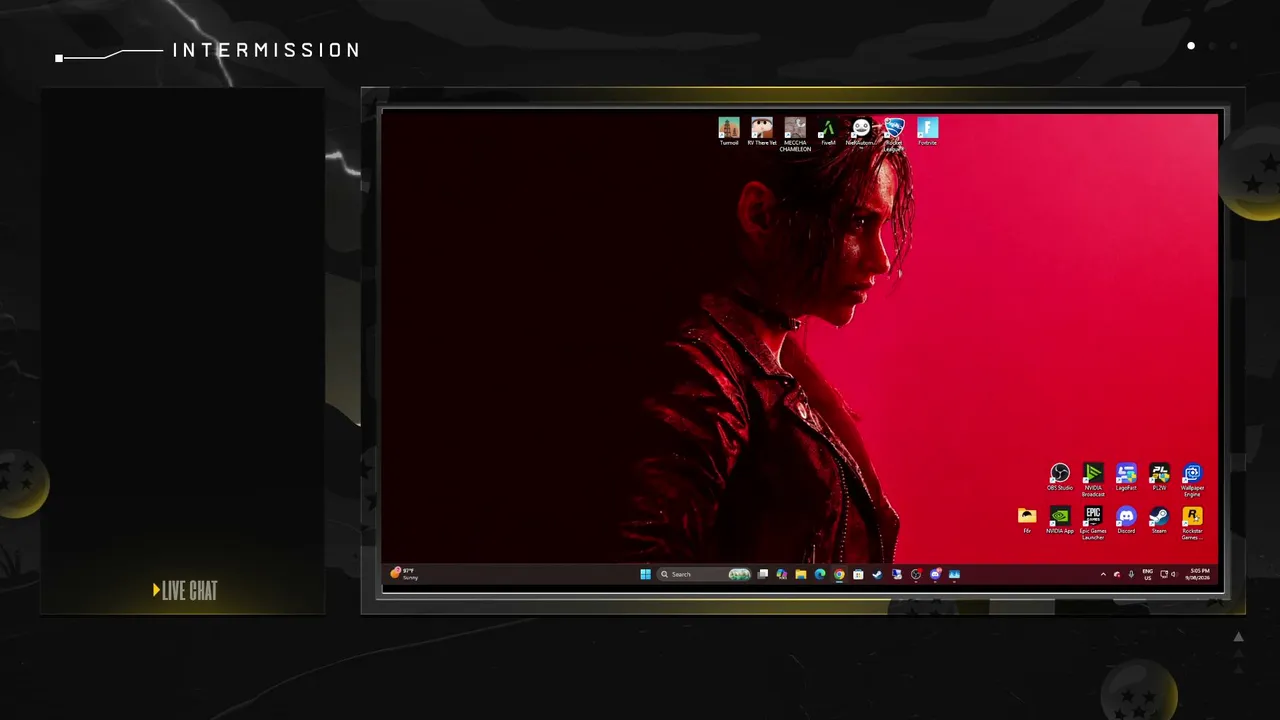
Task: Open the volume control in the system tray
Action: [x=1174, y=574]
